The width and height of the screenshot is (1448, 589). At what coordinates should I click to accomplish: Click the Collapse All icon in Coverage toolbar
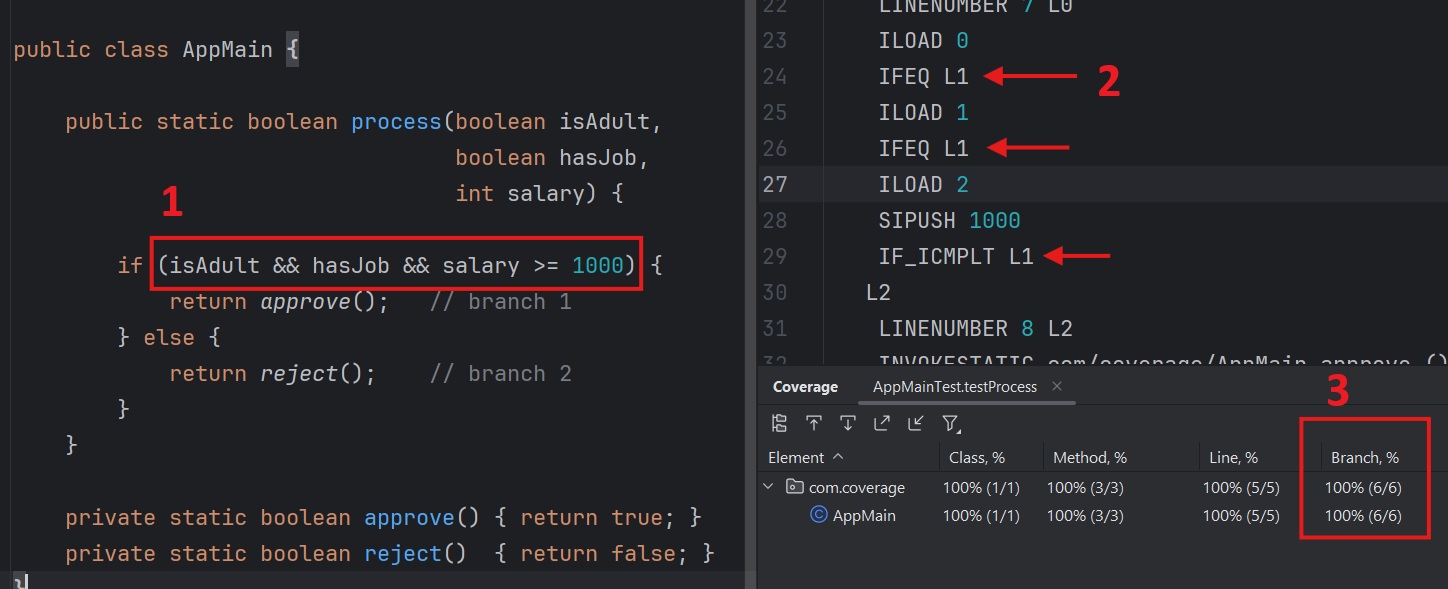[x=916, y=423]
